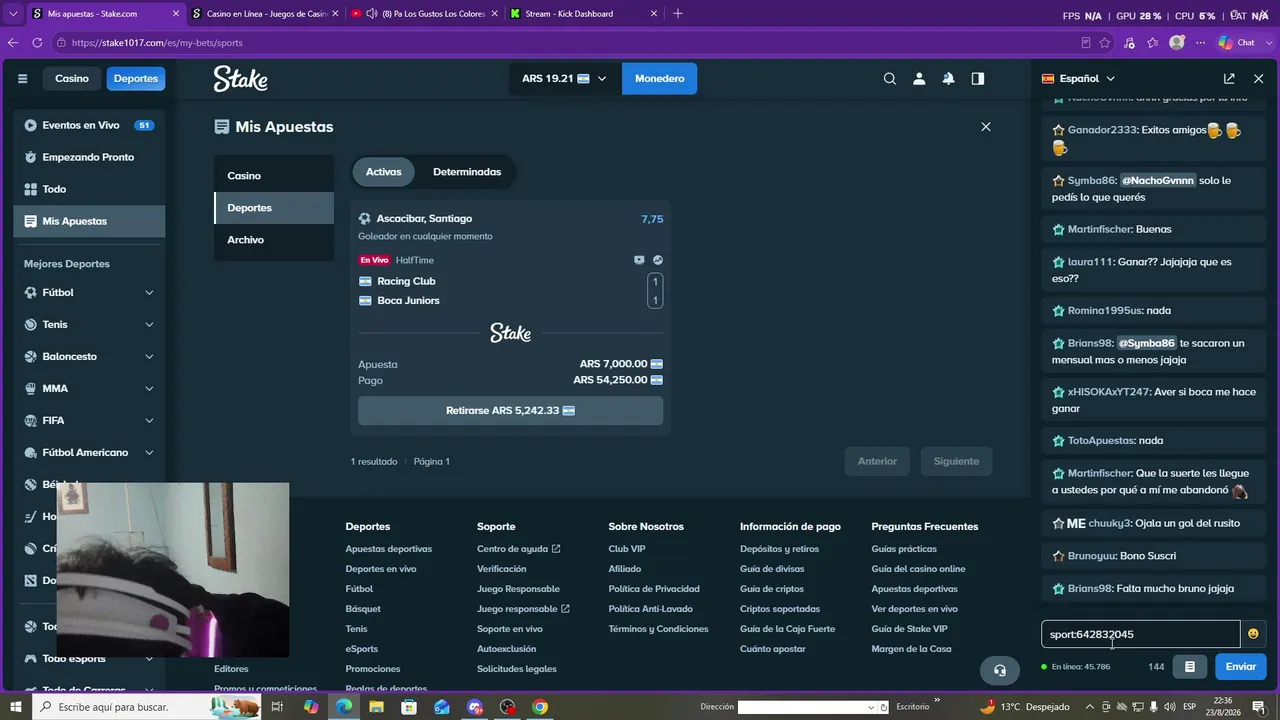Open the live stream icon on the bet card
This screenshot has height=720, width=1280.
click(x=639, y=260)
